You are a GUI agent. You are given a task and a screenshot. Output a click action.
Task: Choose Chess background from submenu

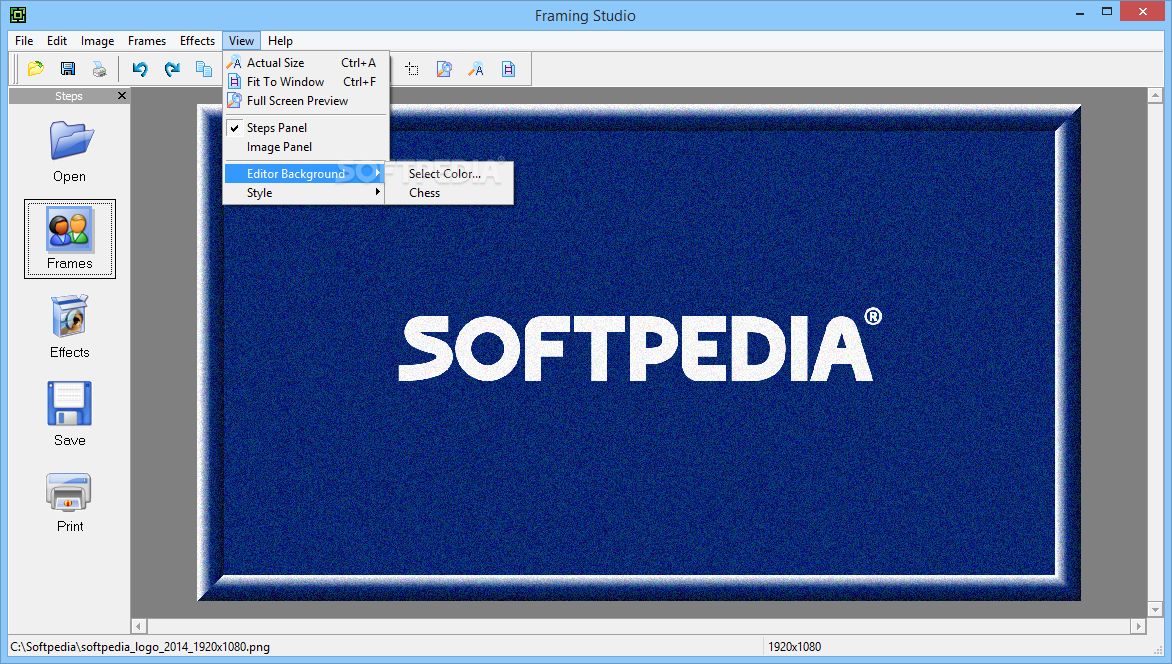tap(448, 193)
